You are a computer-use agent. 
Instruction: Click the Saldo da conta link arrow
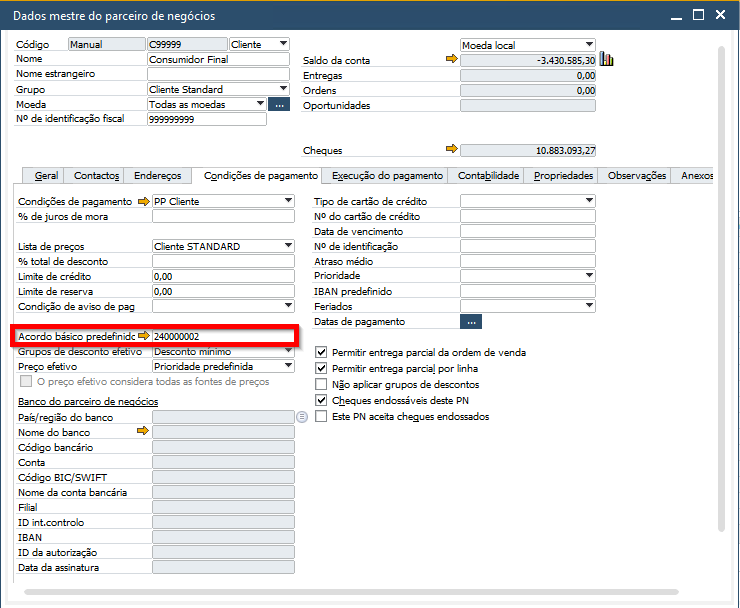pos(451,60)
